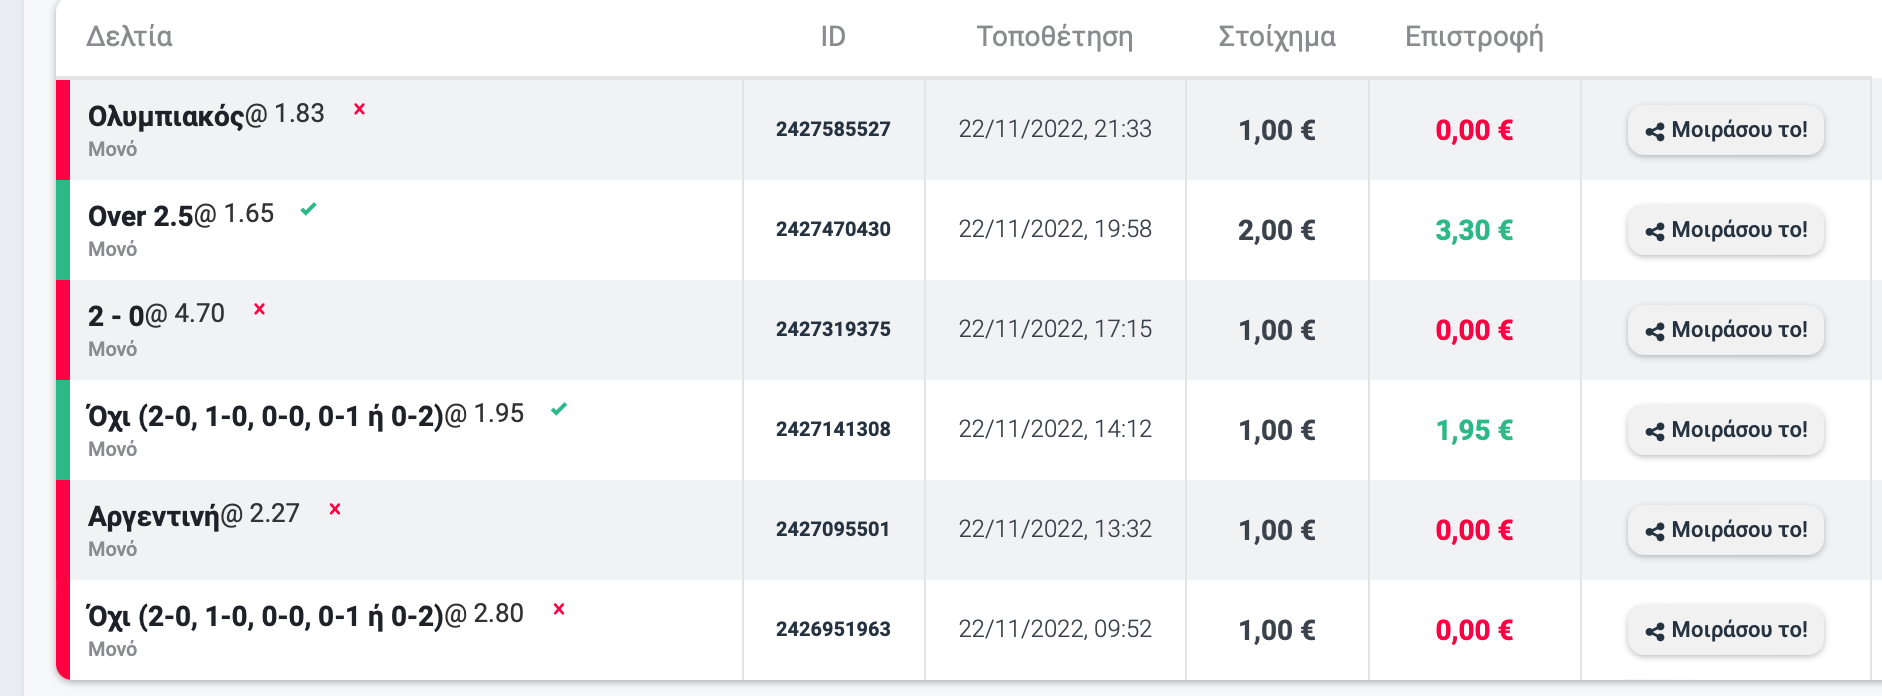
Task: Click the red X beside the 2 - 0 bet
Action: (259, 309)
